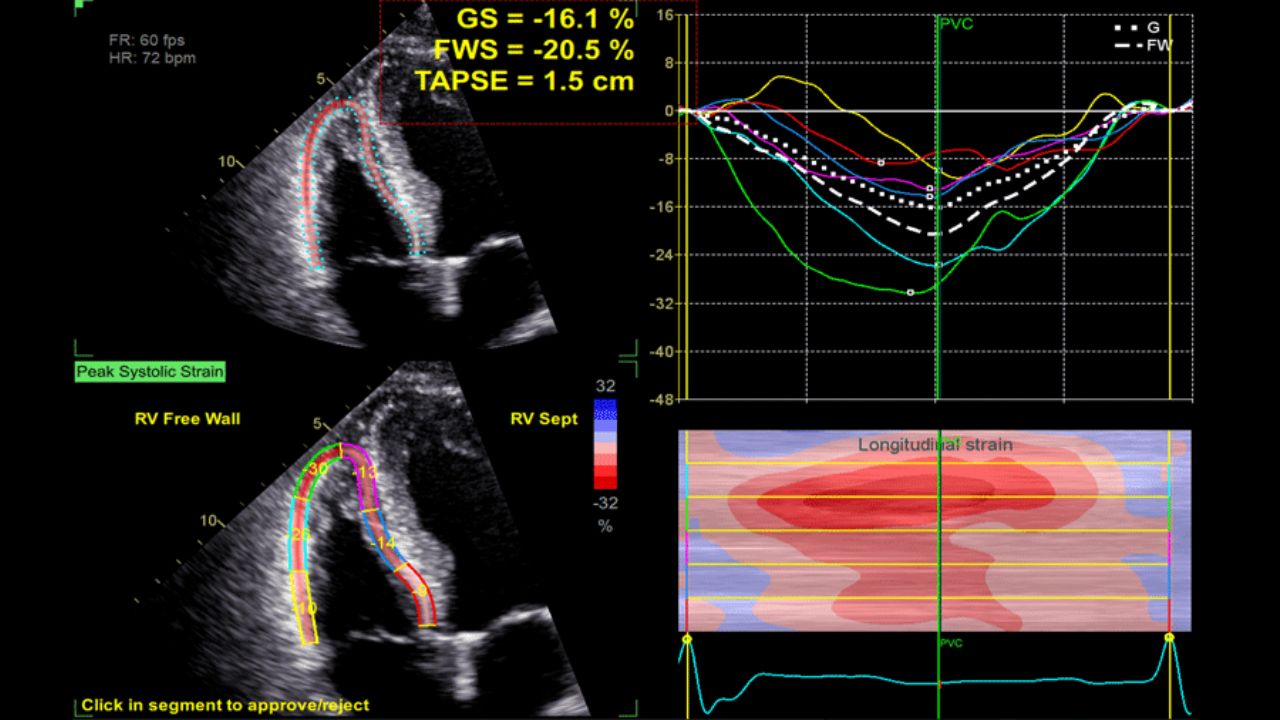1280x720 pixels.
Task: Click the strain color scale bar
Action: click(x=605, y=441)
